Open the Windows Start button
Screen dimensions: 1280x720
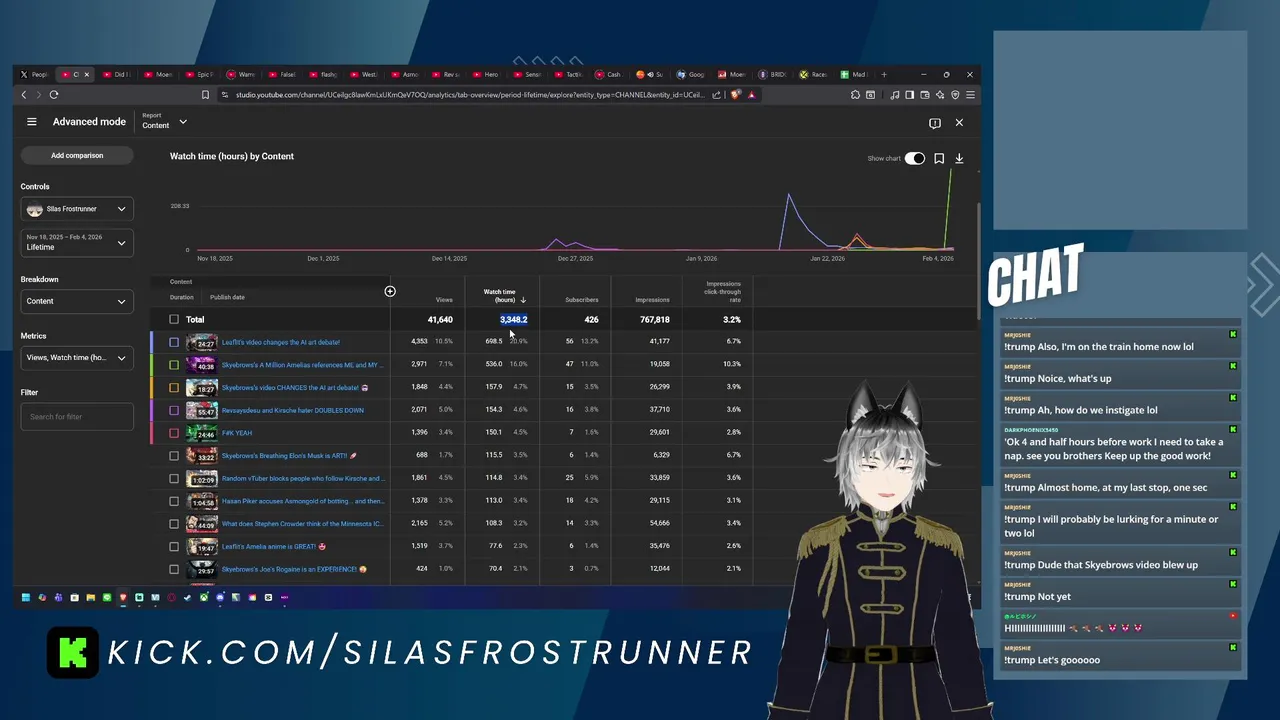tap(26, 598)
